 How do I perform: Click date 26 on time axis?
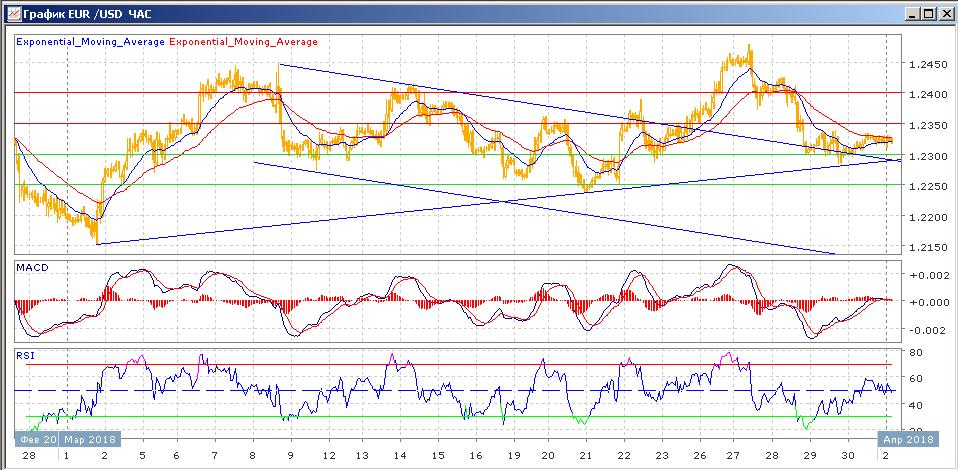pyautogui.click(x=700, y=456)
